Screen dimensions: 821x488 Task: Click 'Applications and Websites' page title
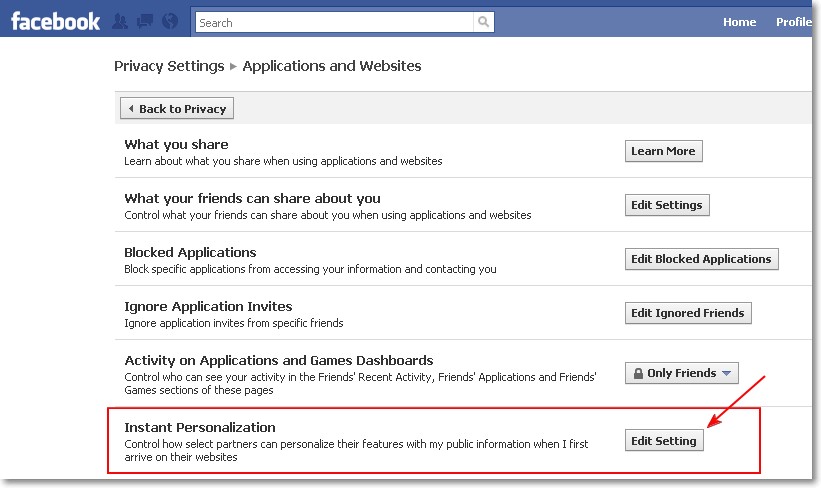332,66
